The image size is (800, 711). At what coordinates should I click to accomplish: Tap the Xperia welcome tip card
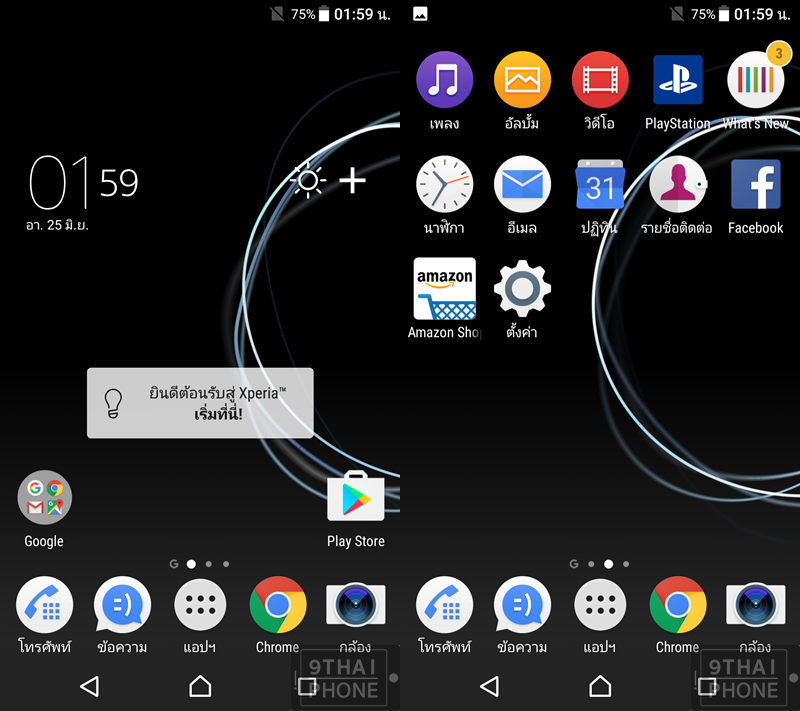tap(200, 403)
